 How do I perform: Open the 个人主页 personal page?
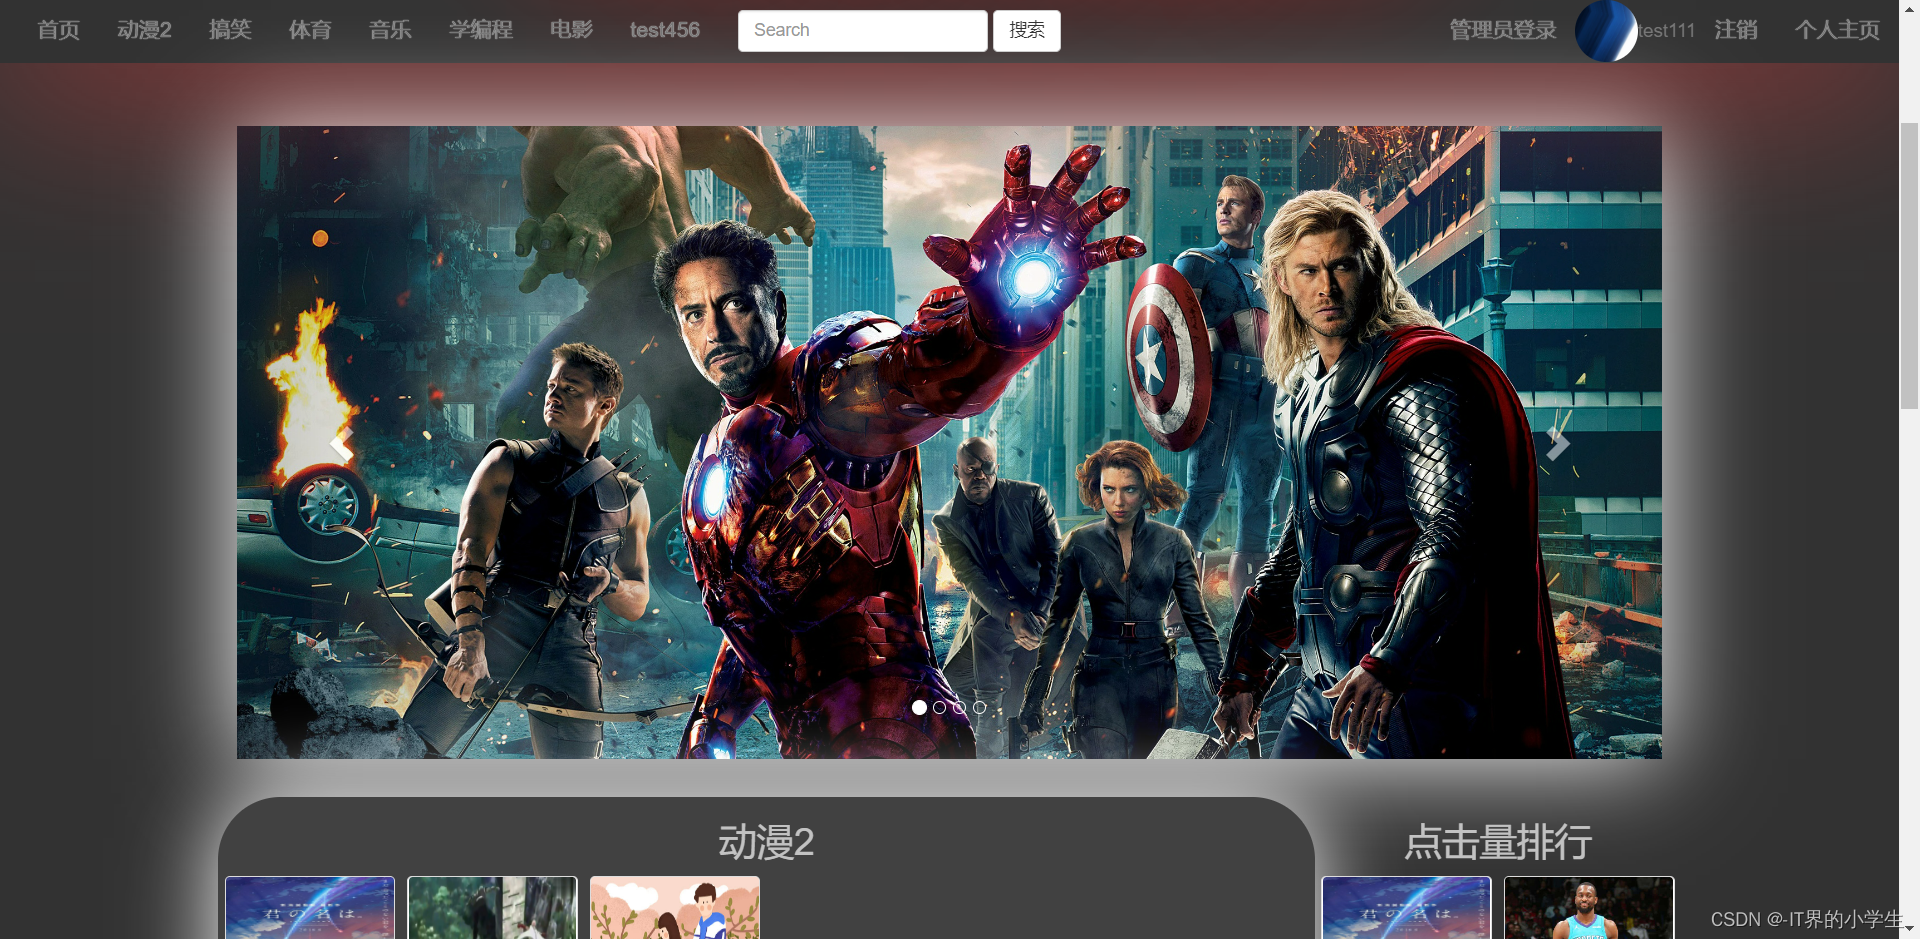(x=1837, y=30)
